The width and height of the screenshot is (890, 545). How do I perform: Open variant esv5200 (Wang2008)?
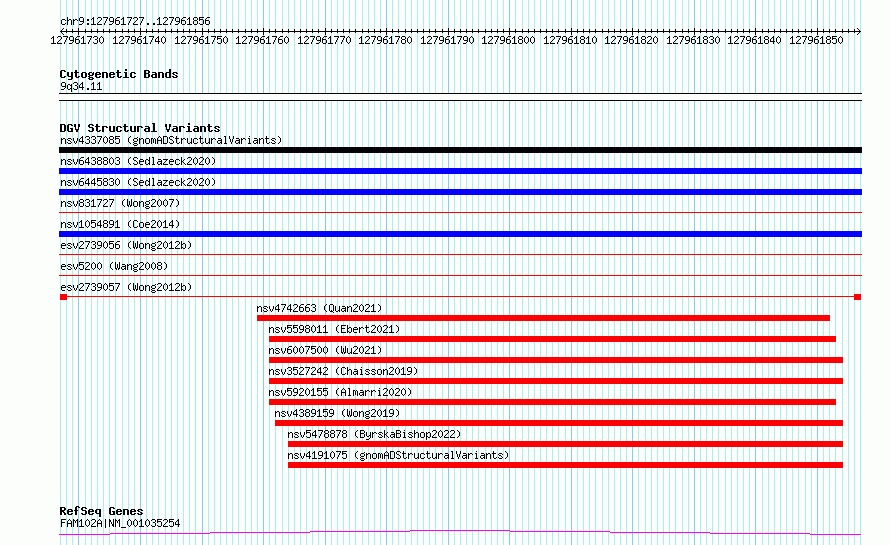point(114,266)
